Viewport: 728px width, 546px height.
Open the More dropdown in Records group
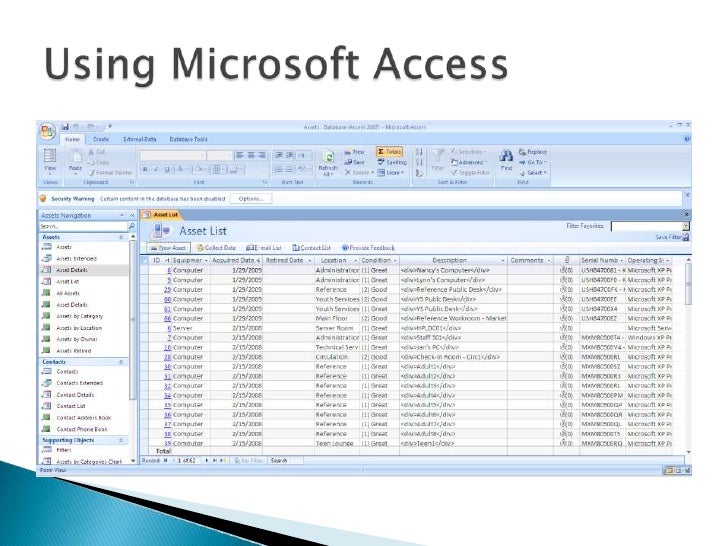pos(390,173)
